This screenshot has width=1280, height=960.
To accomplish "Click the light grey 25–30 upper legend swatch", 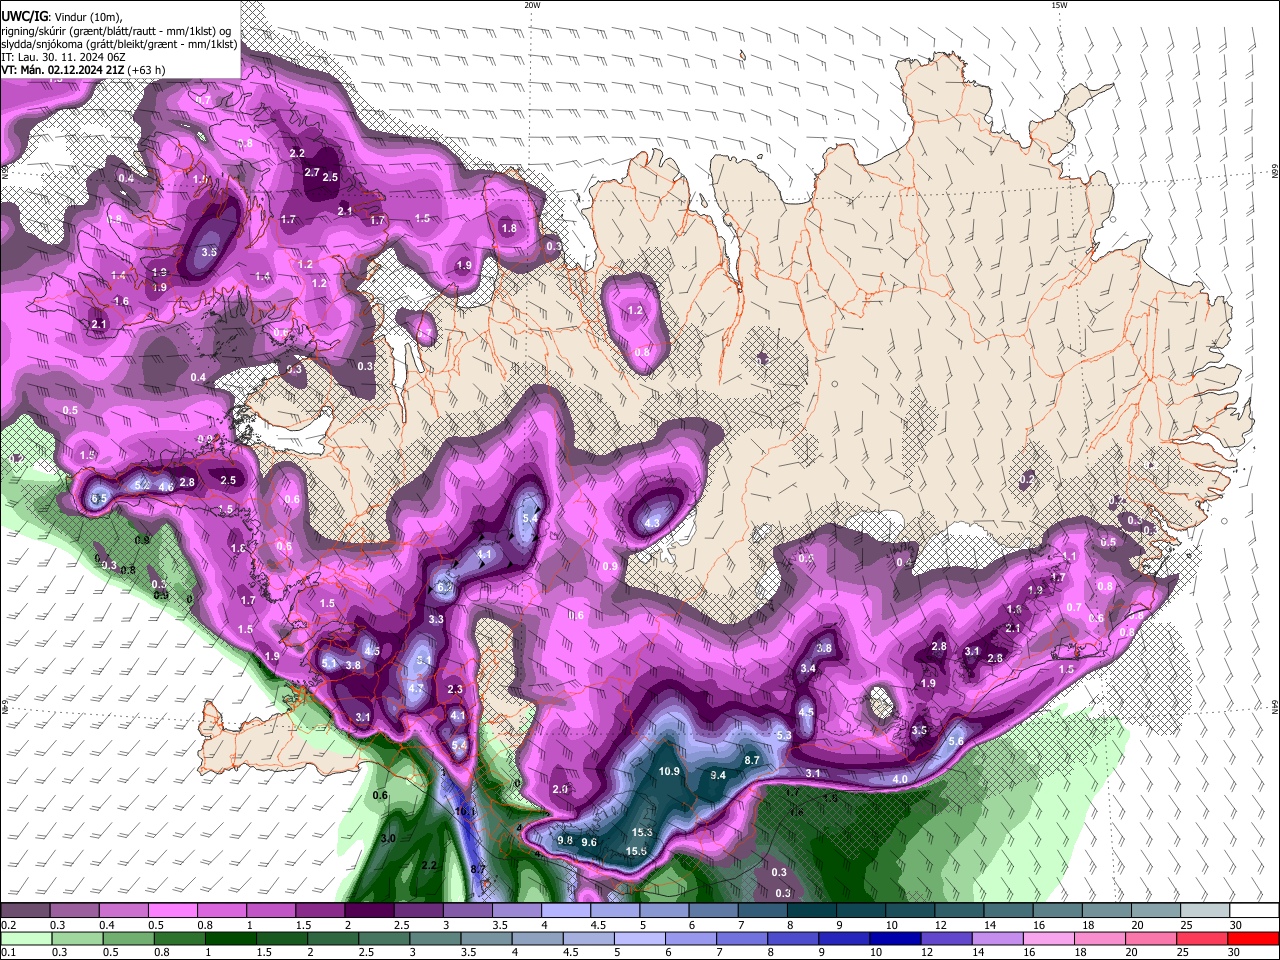I will click(1205, 911).
